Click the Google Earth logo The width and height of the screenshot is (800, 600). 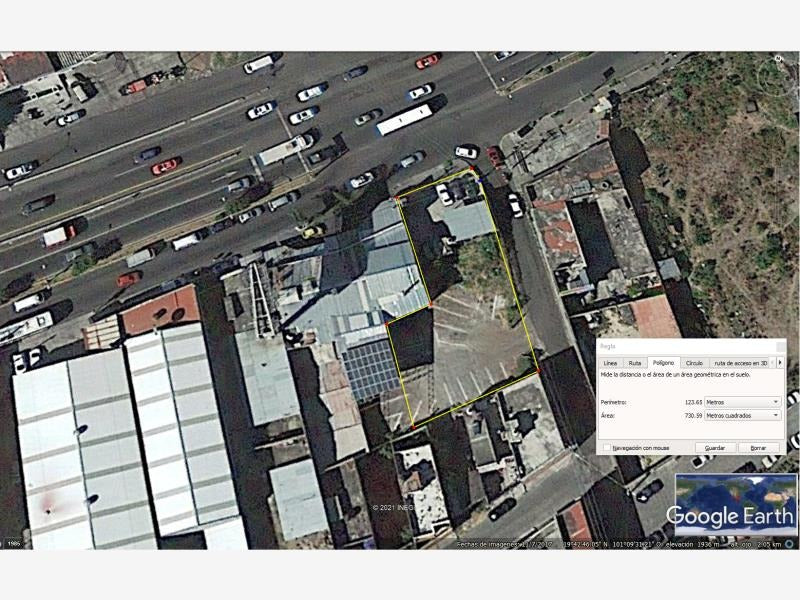[x=731, y=516]
